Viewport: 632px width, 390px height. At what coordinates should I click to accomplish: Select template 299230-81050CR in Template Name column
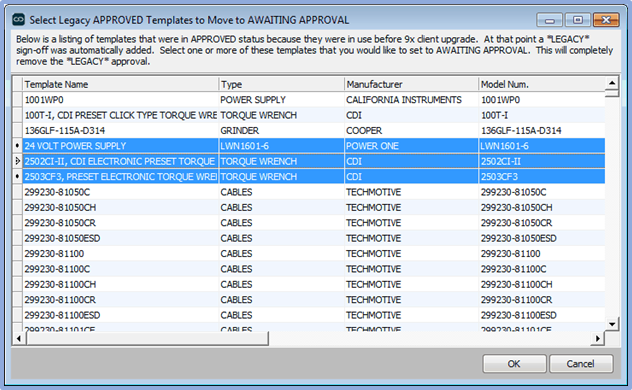121,223
